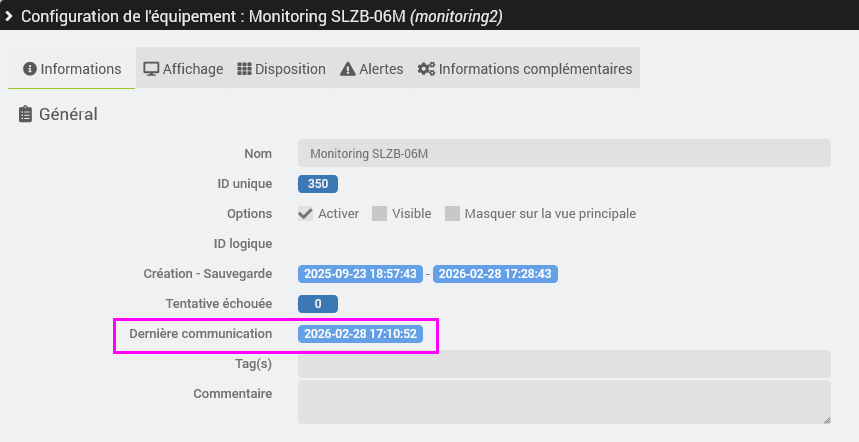Screen dimensions: 859x442
Task: Click the Informations tab info icon
Action: click(x=30, y=69)
